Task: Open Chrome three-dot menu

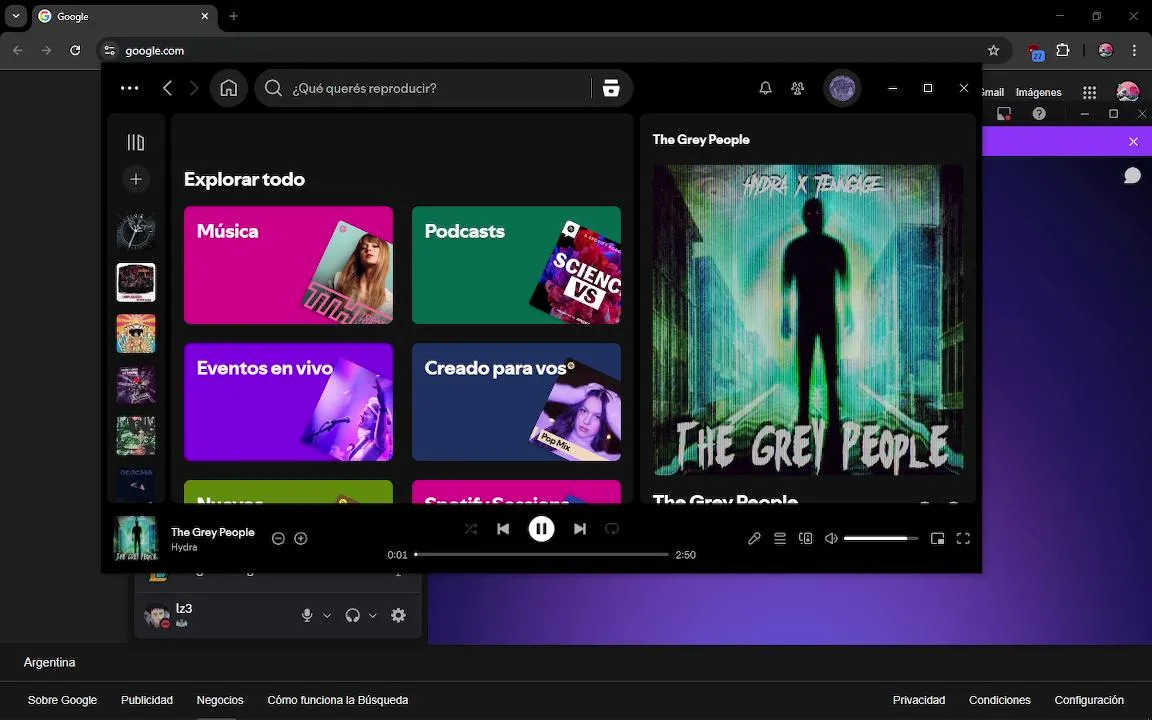Action: [1134, 51]
